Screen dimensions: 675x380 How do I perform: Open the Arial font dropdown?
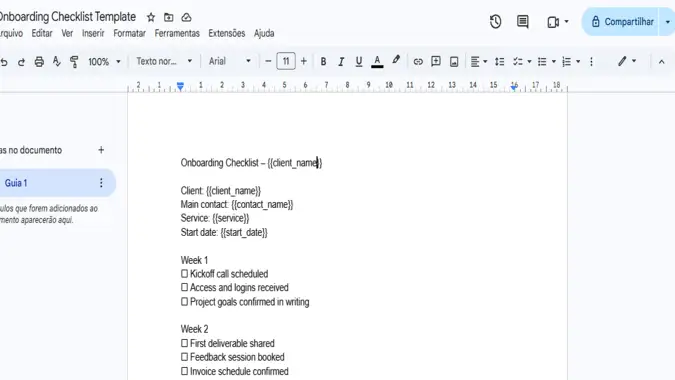229,61
